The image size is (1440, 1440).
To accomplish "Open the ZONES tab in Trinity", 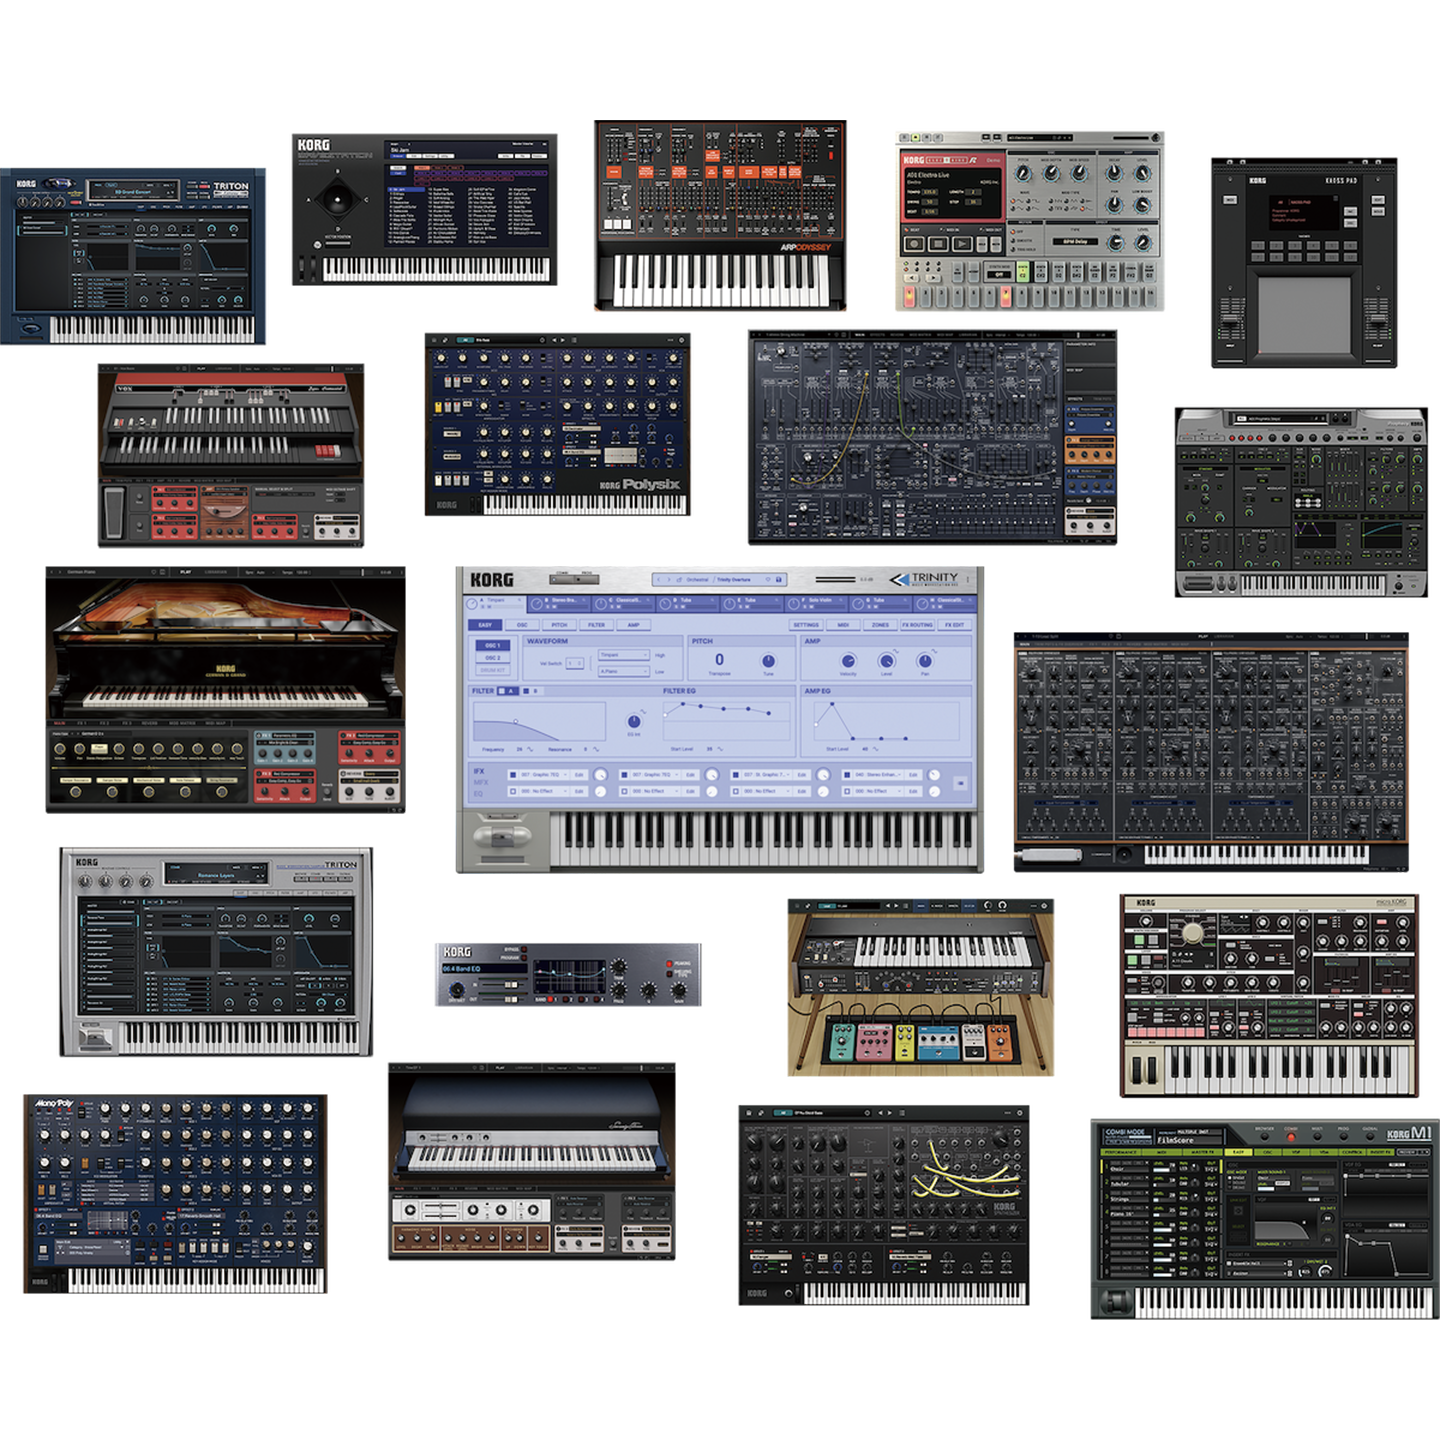I will click(880, 625).
